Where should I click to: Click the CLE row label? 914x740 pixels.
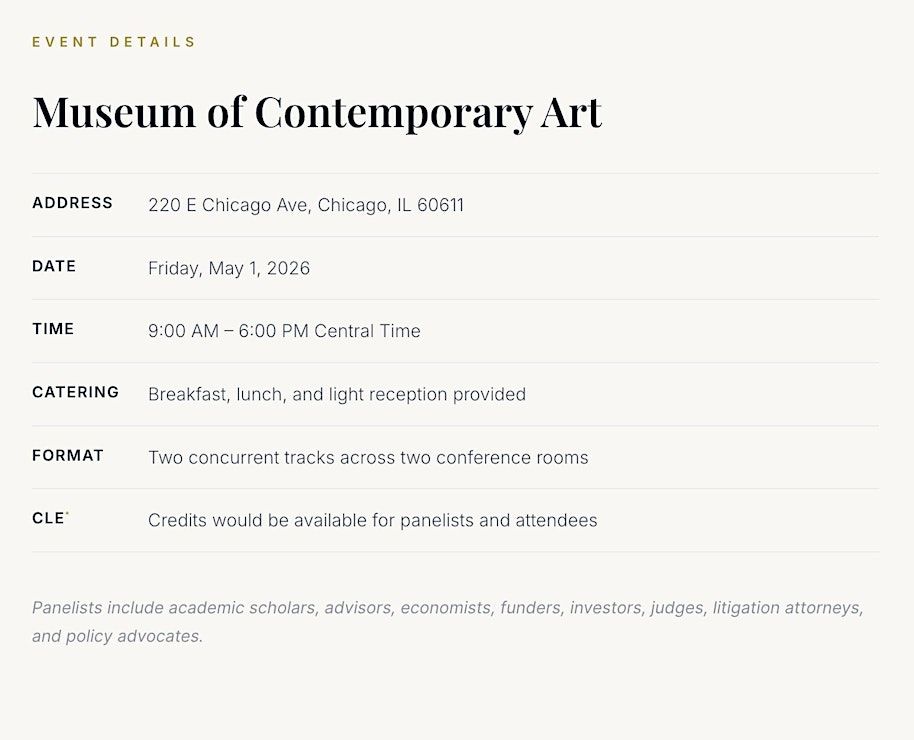point(48,518)
